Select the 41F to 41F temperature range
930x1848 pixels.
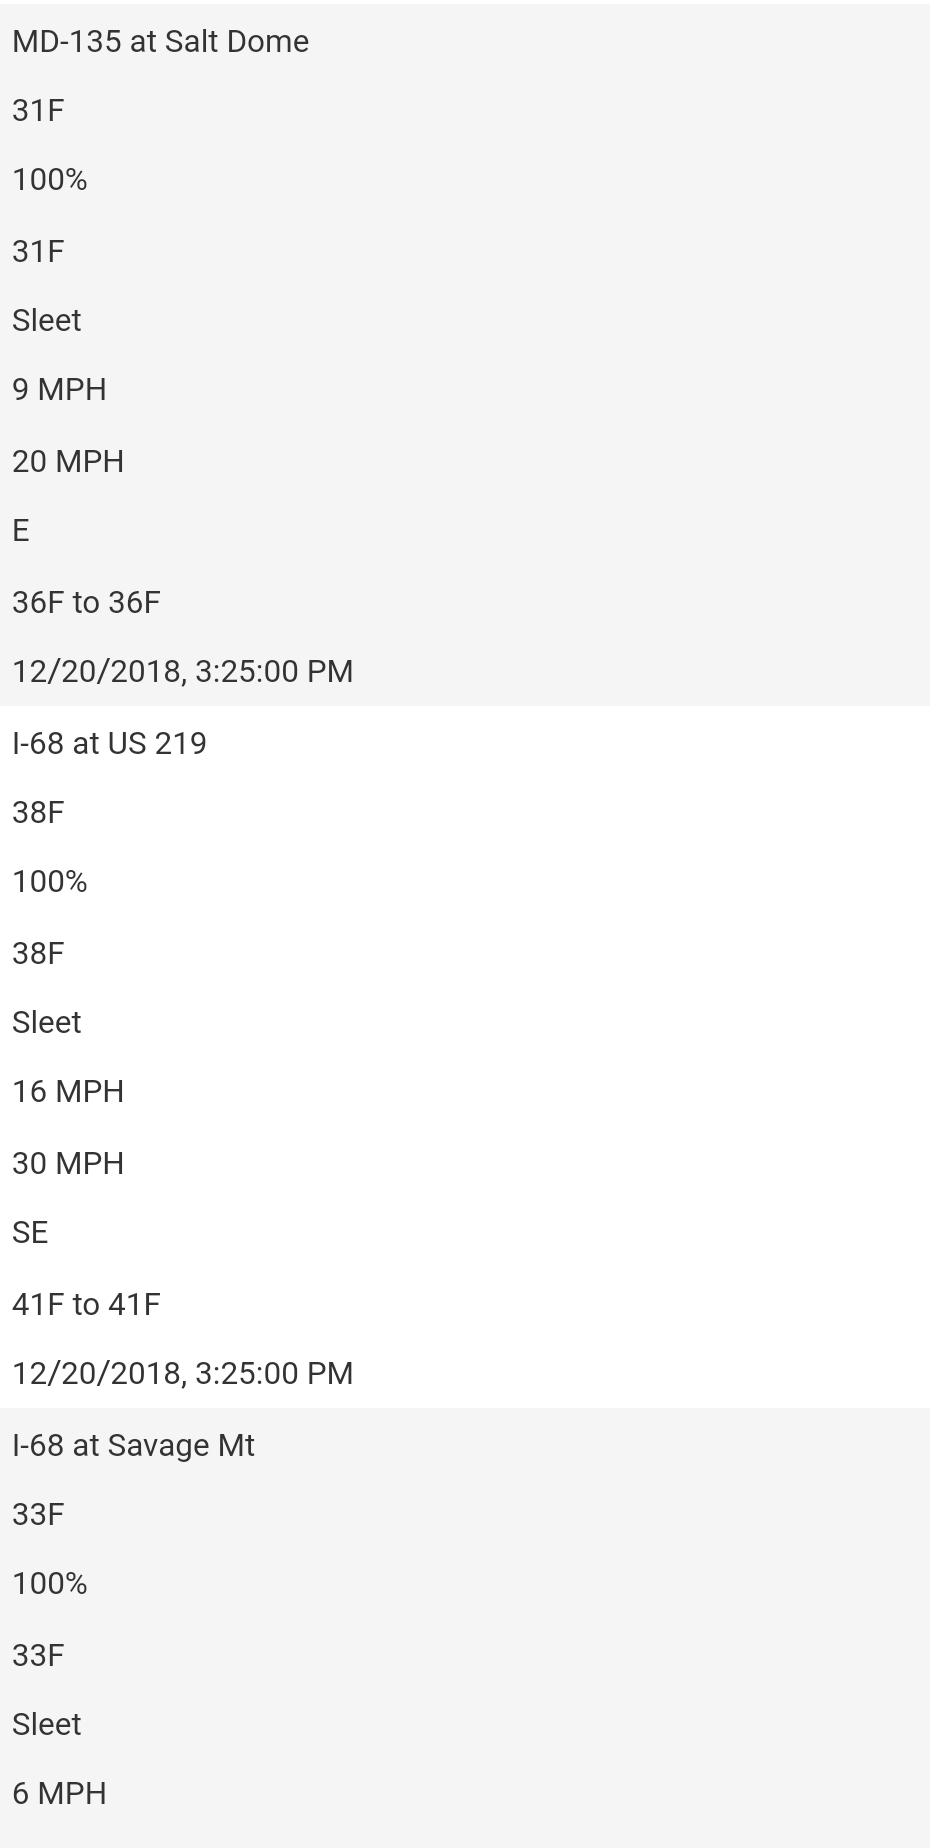tap(86, 1305)
